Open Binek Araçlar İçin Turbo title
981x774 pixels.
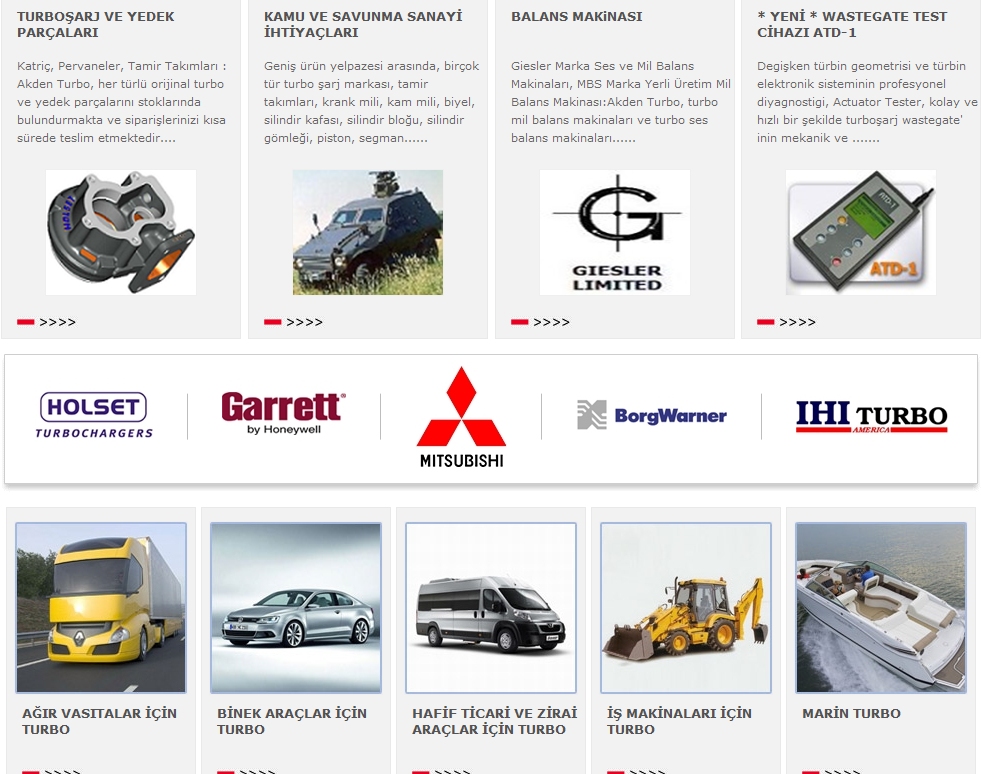click(292, 721)
